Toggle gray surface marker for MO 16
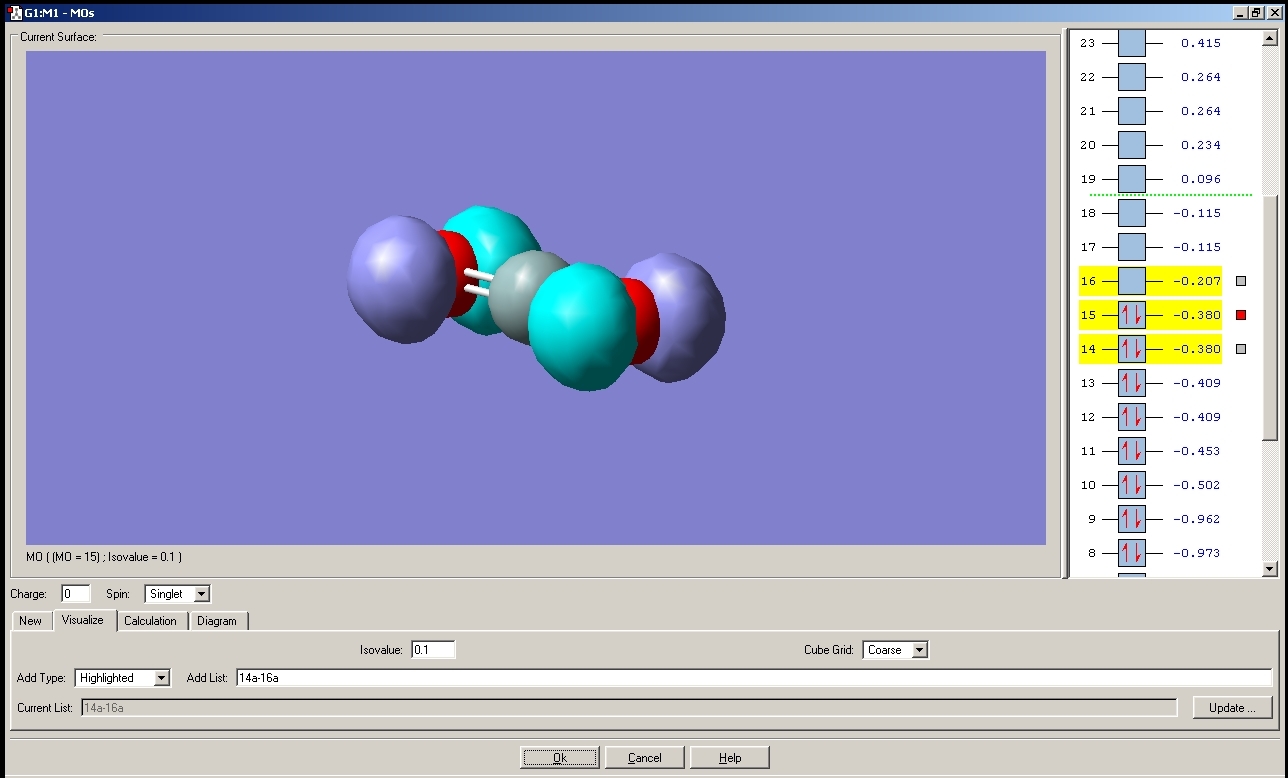Viewport: 1288px width, 778px height. point(1241,281)
